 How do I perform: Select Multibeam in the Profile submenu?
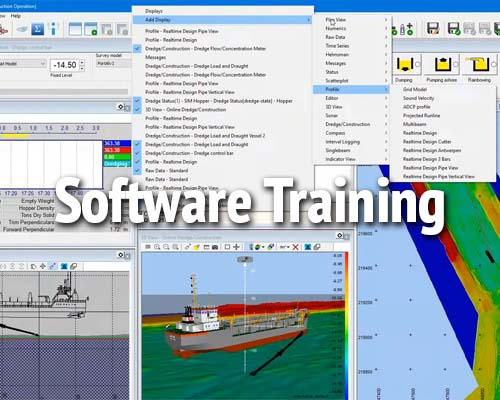(x=414, y=124)
